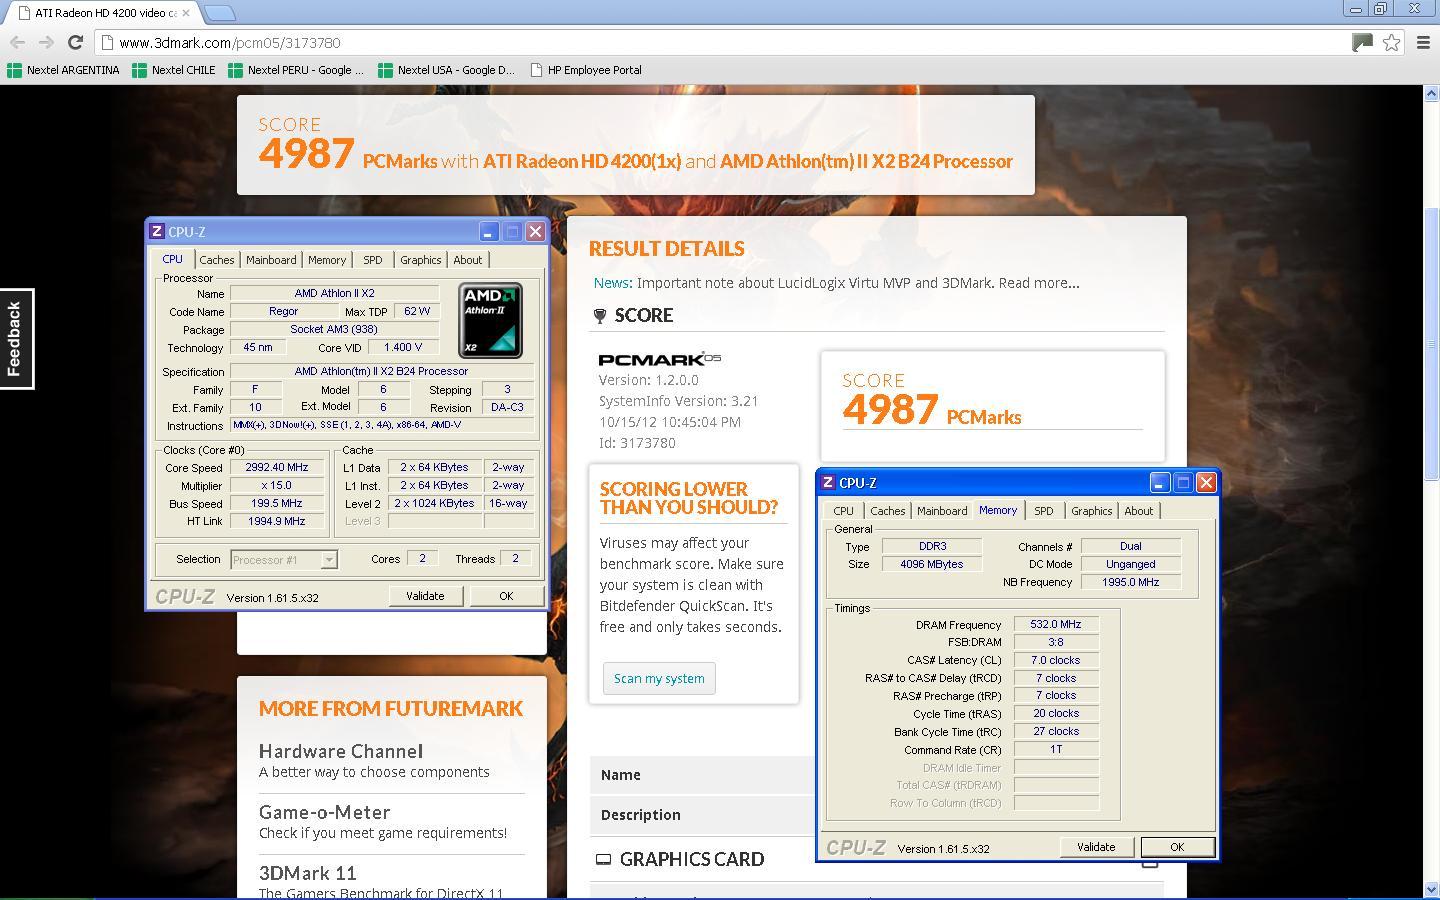Click the scrollbar down arrow
Viewport: 1440px width, 900px height.
click(1431, 890)
